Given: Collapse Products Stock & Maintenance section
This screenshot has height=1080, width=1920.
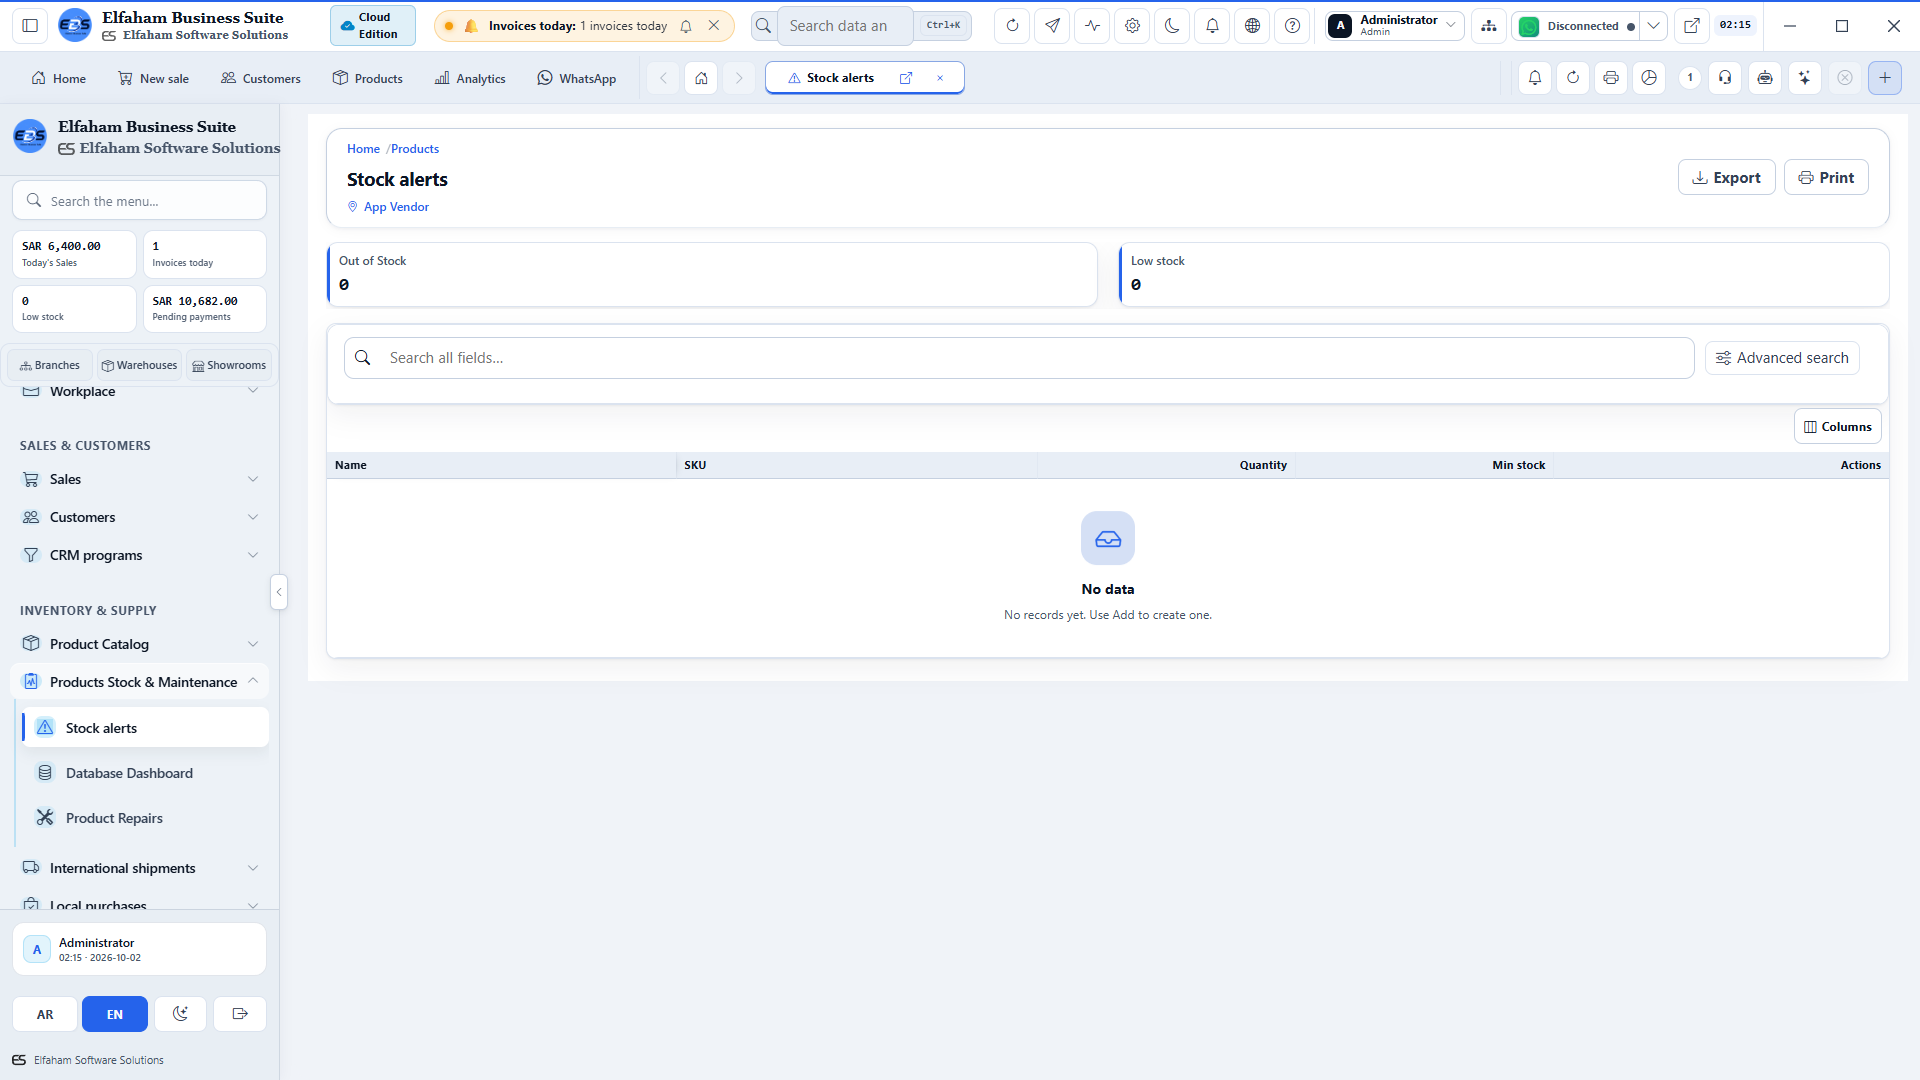Looking at the screenshot, I should (140, 682).
